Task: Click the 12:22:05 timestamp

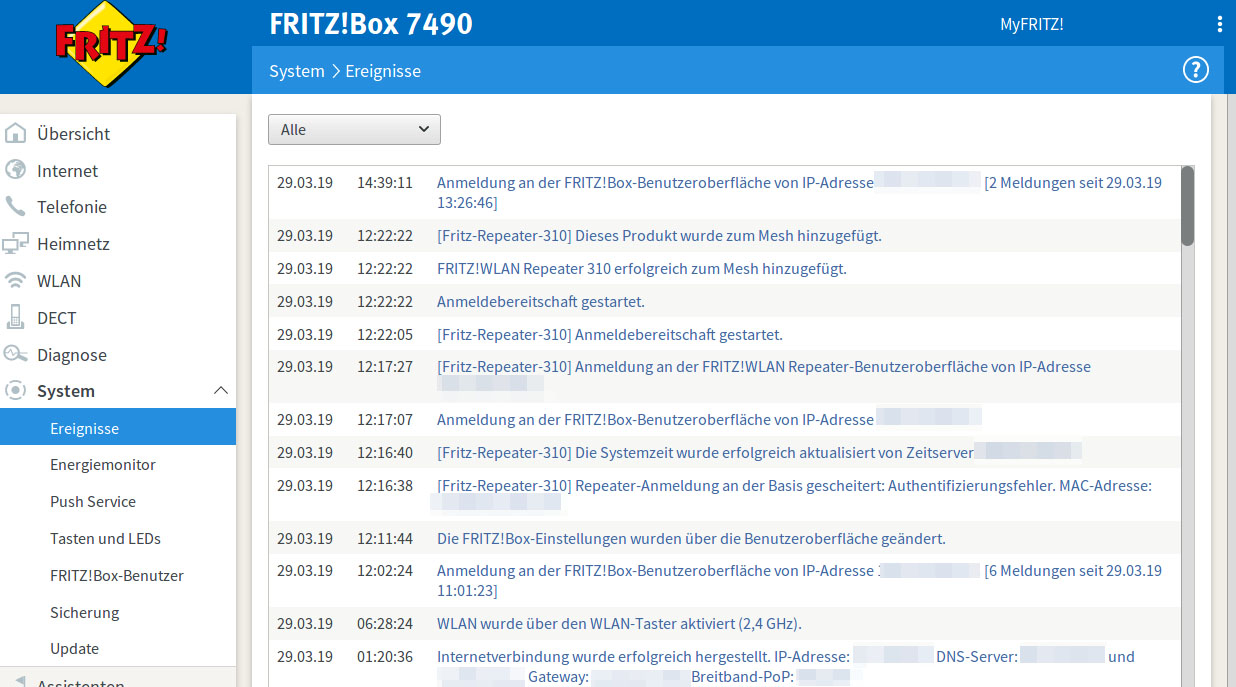Action: [385, 335]
